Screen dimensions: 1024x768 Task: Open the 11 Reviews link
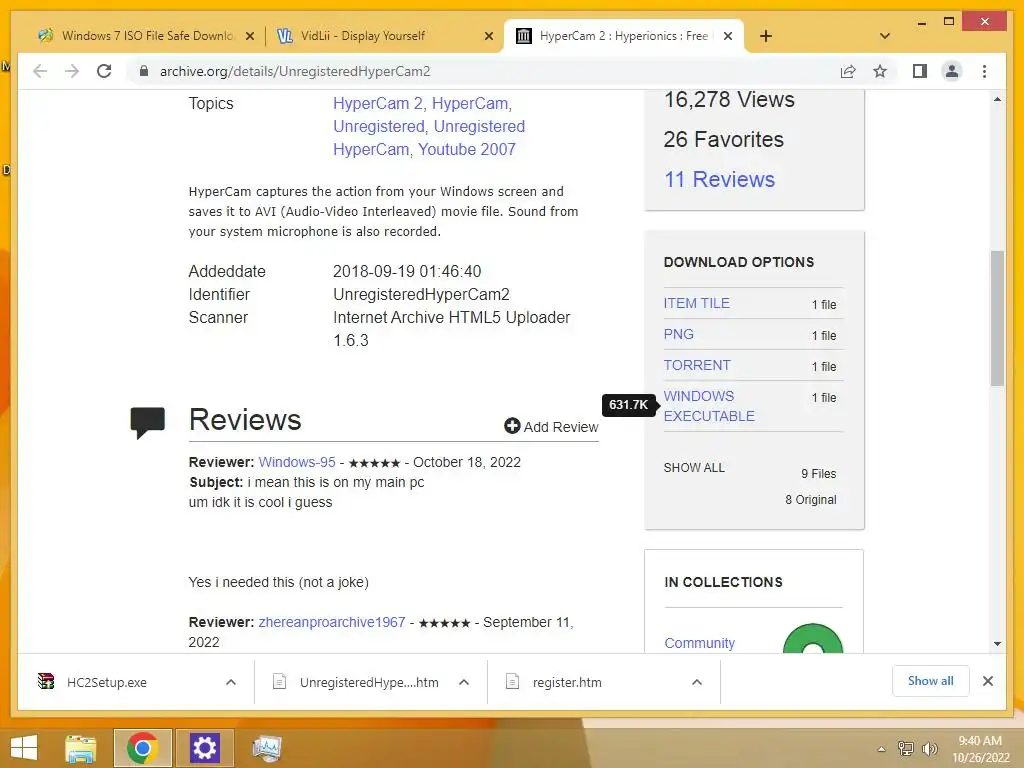click(719, 179)
